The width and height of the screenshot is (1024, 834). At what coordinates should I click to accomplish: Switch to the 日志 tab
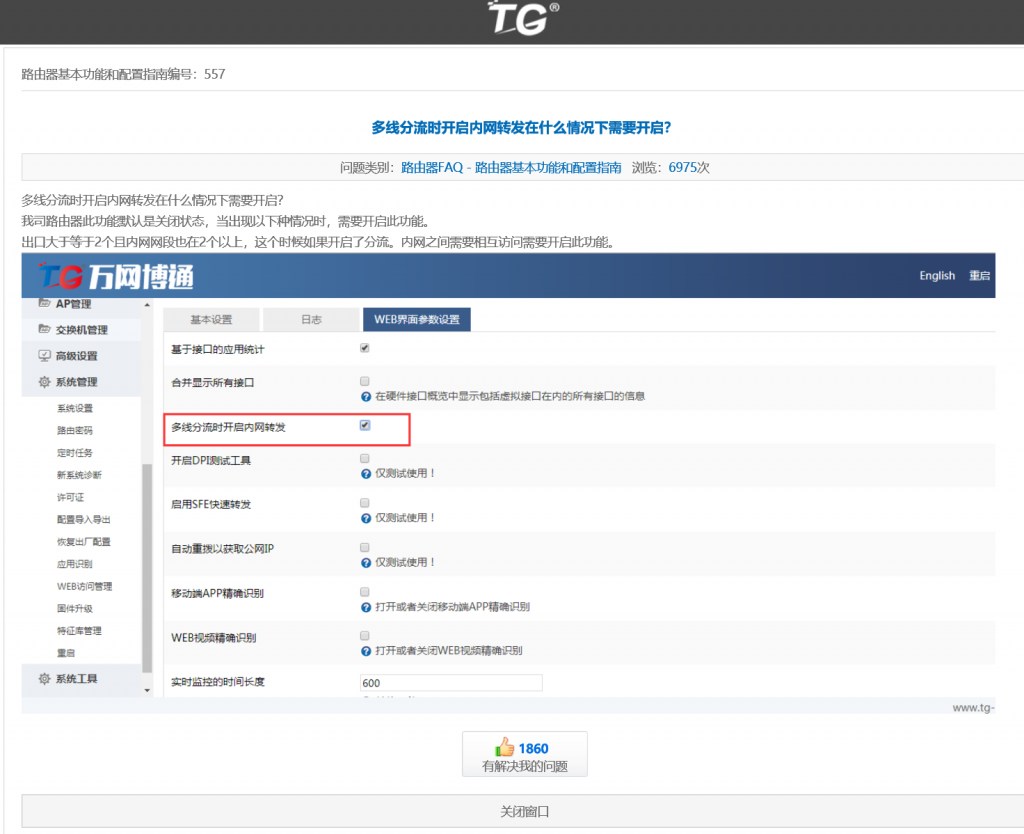tap(311, 320)
